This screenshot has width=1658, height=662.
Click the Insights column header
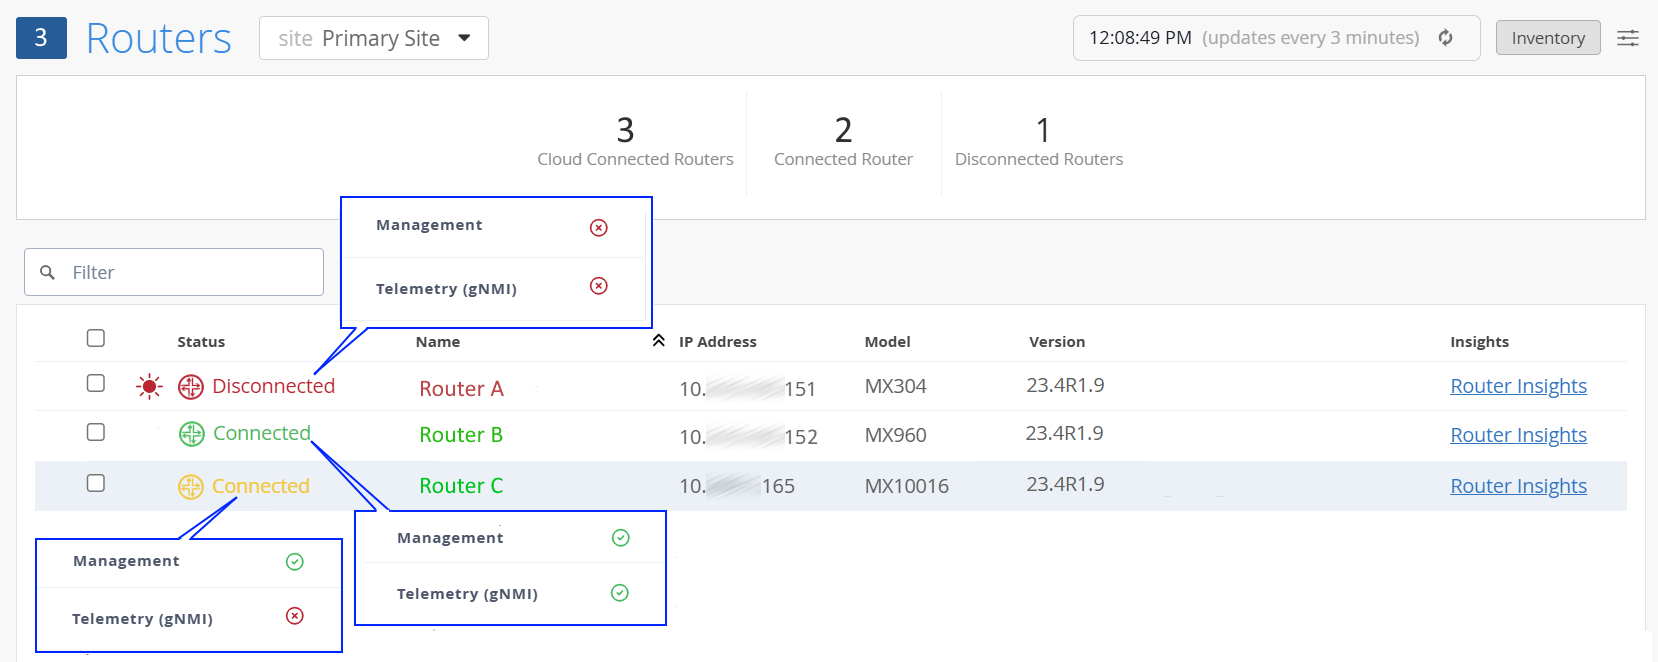pyautogui.click(x=1479, y=342)
